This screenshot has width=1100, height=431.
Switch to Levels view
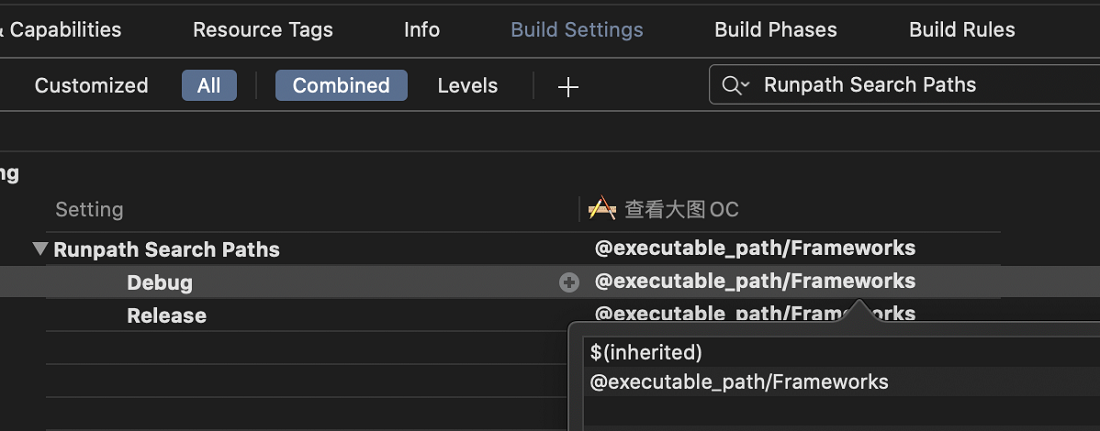[467, 86]
